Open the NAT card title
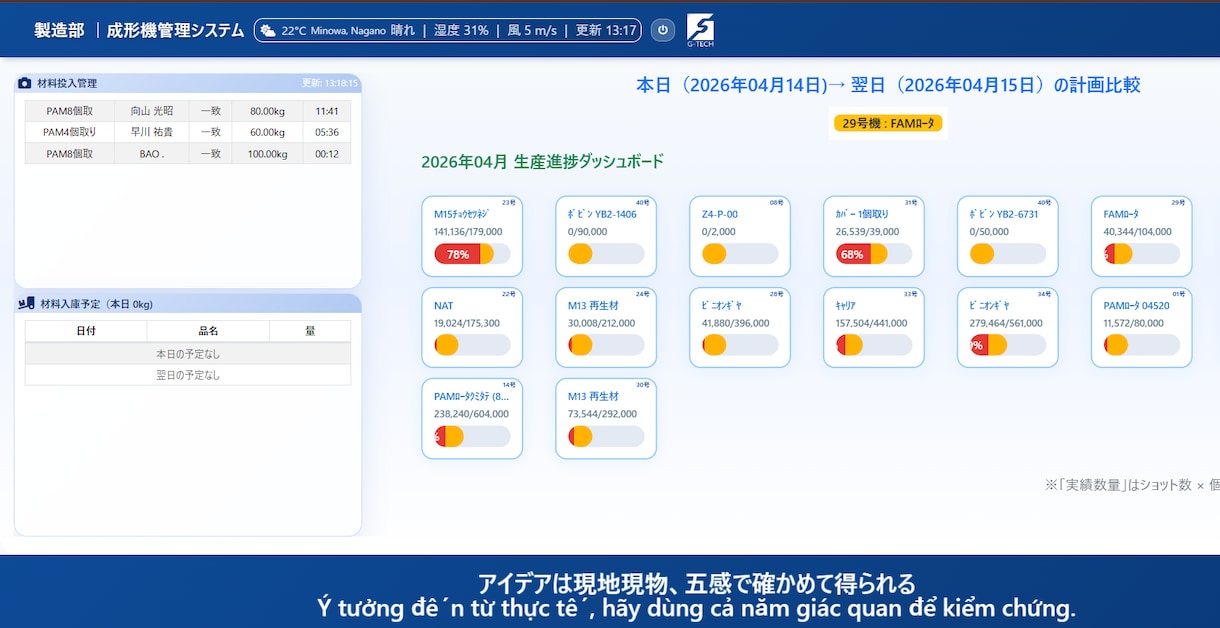The height and width of the screenshot is (628, 1220). click(x=444, y=306)
